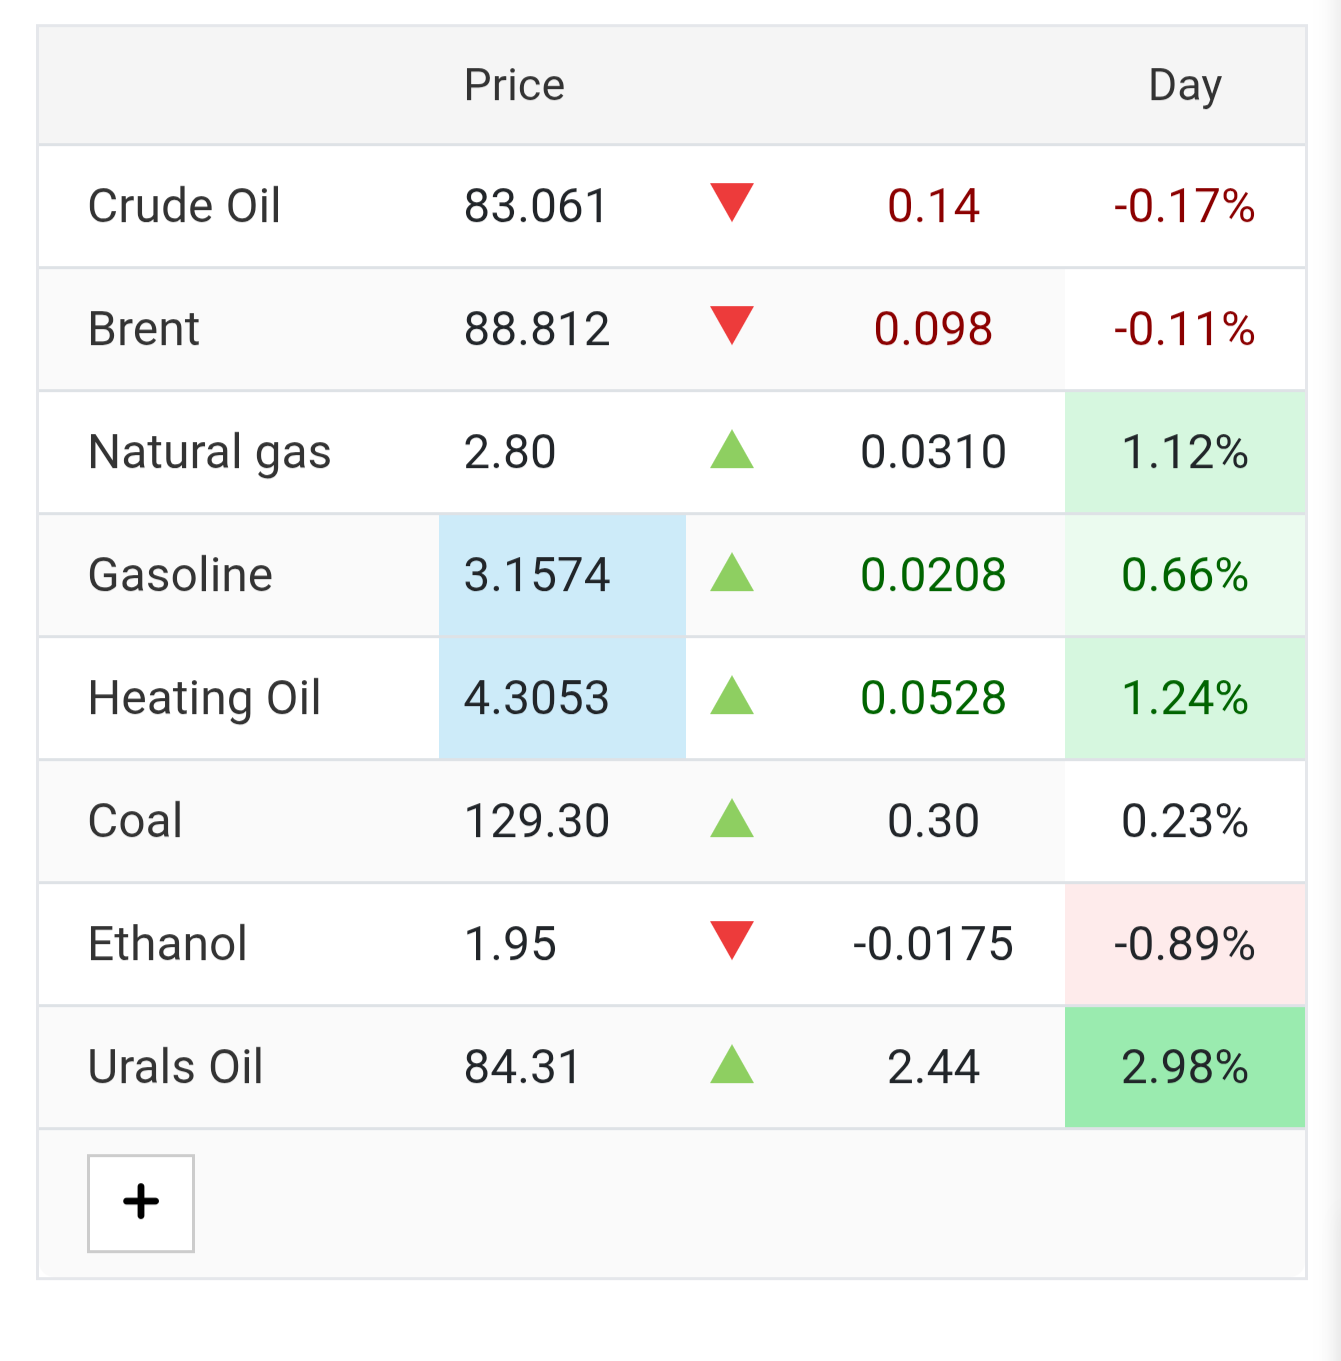Viewport: 1341px width, 1361px height.
Task: Click the green up arrow for Coal
Action: pos(732,818)
